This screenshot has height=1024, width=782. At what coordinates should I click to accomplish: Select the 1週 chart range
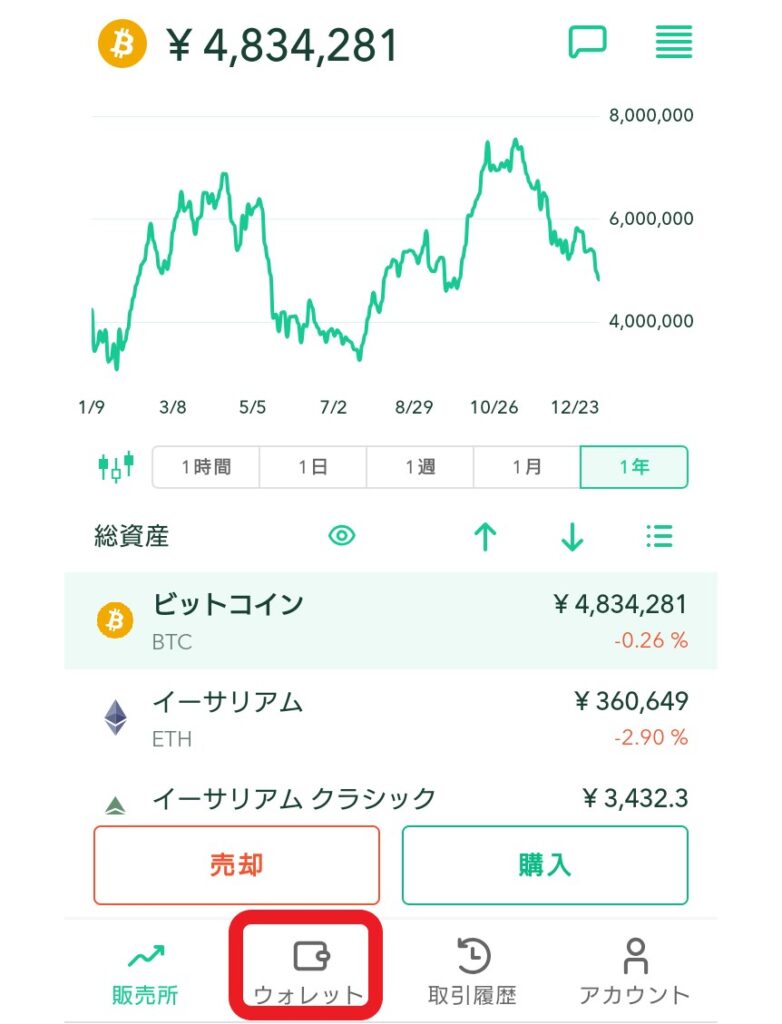420,467
